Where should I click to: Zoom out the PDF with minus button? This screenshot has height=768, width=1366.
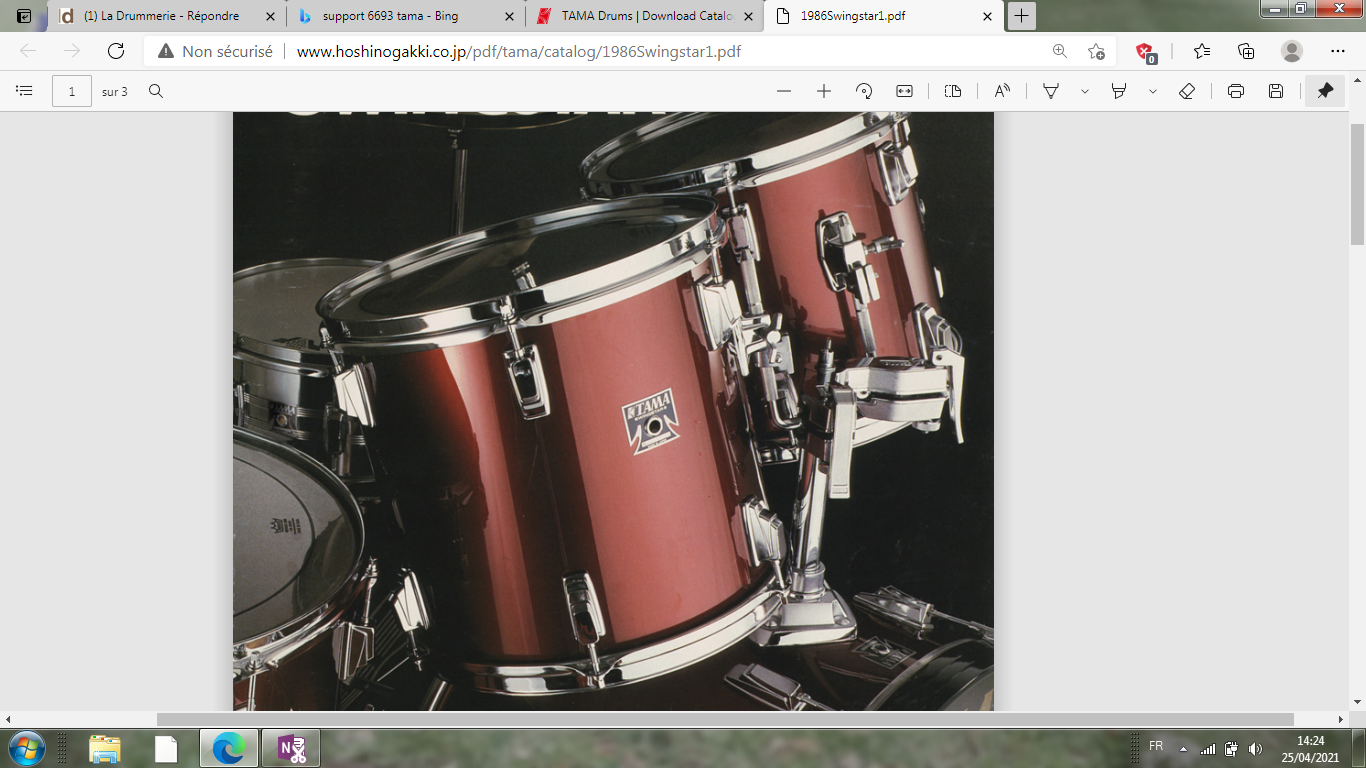tap(784, 91)
